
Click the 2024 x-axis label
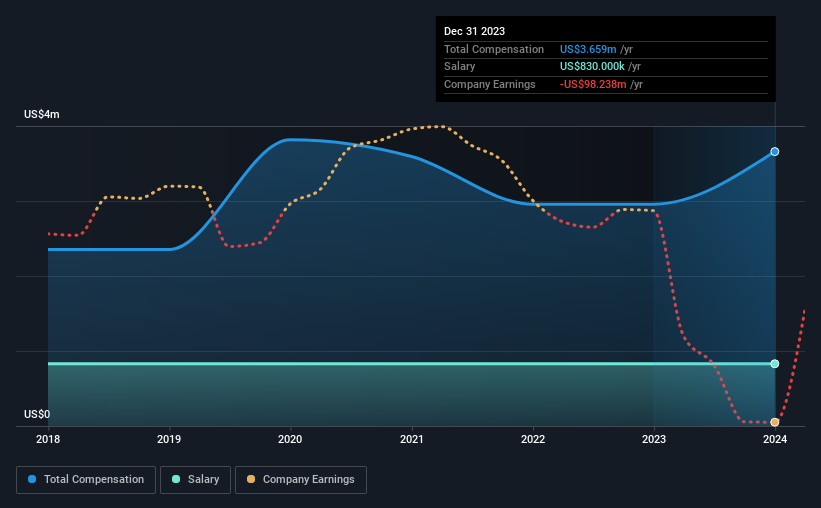[x=775, y=439]
